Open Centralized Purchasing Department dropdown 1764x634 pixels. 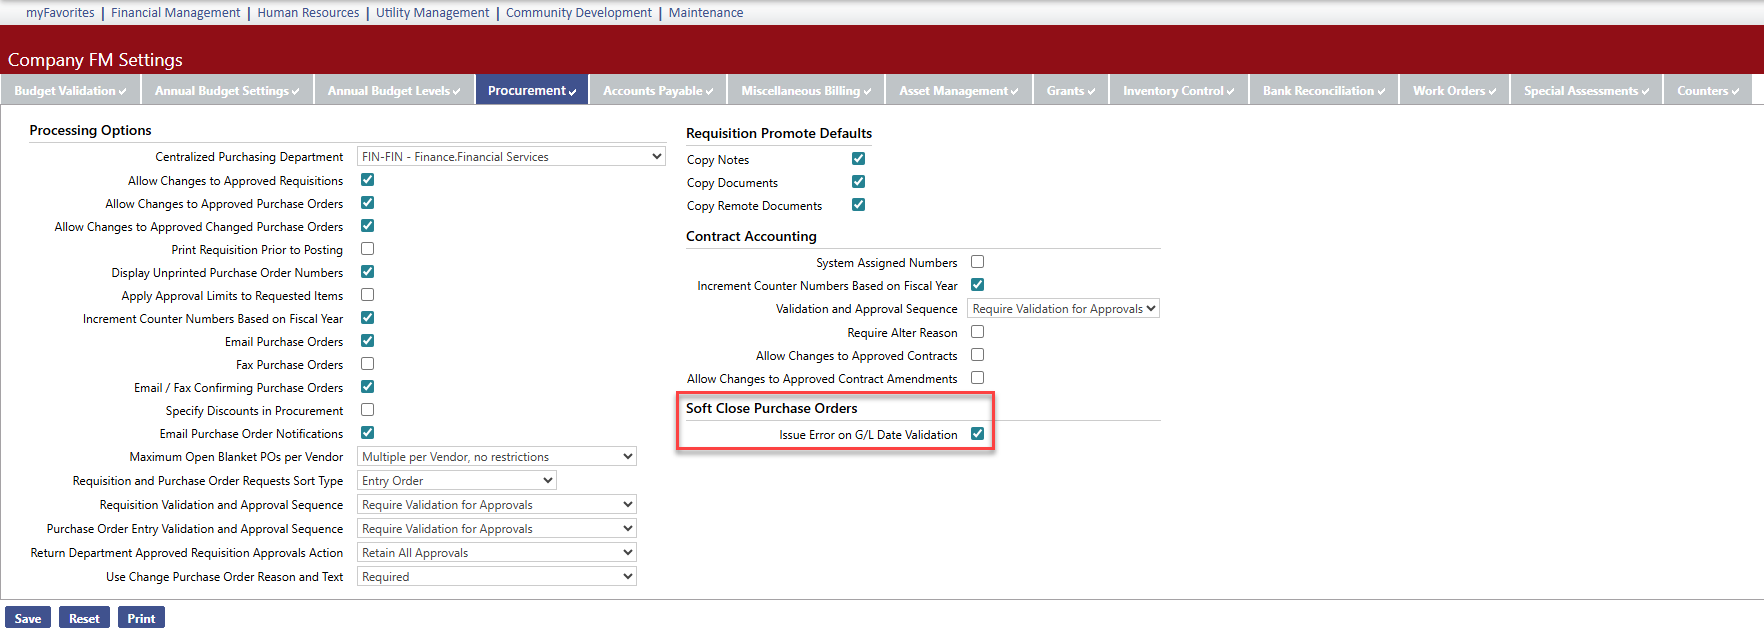[510, 157]
